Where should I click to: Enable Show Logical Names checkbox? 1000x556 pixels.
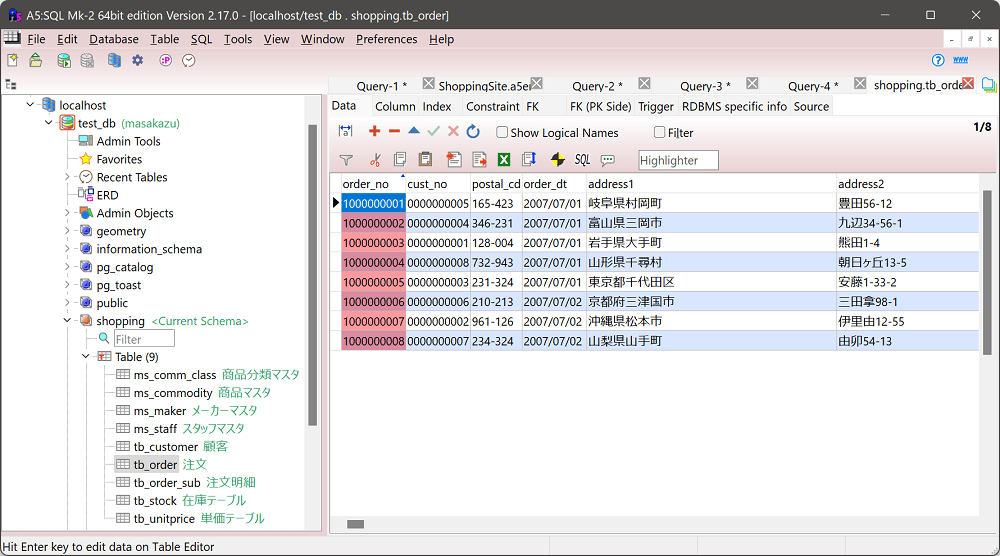(503, 132)
